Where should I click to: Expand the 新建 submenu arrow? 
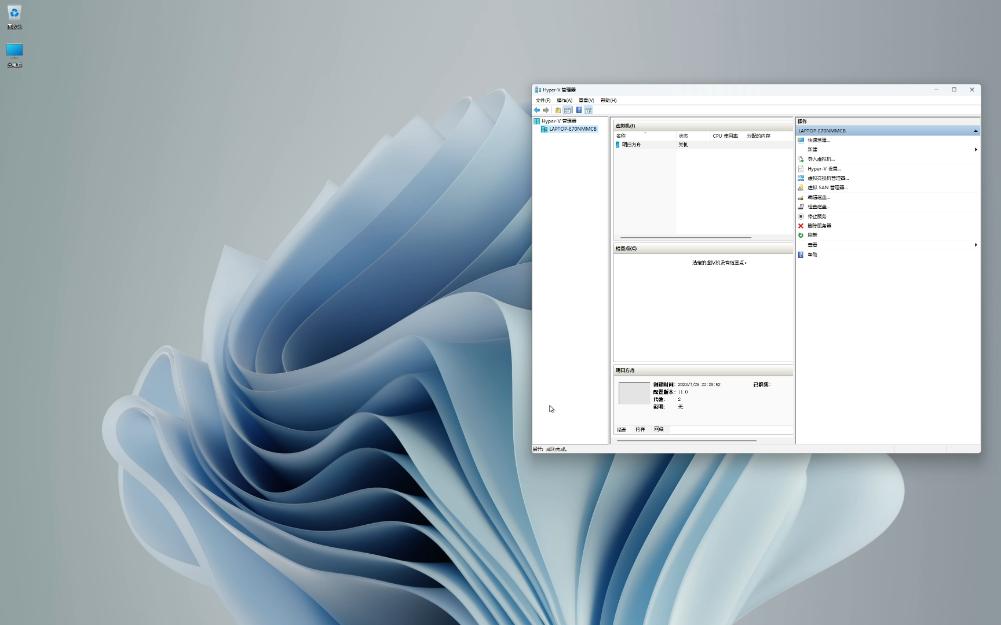point(976,148)
